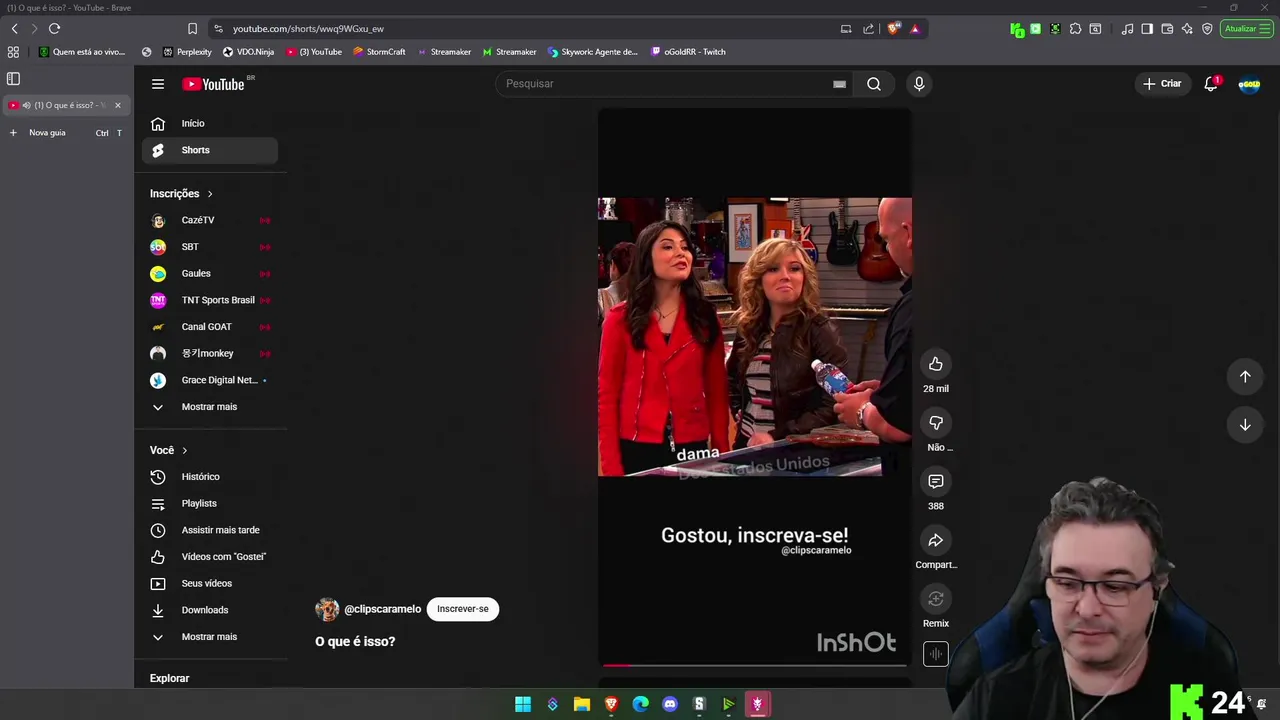Dislike this Short

[x=936, y=423]
